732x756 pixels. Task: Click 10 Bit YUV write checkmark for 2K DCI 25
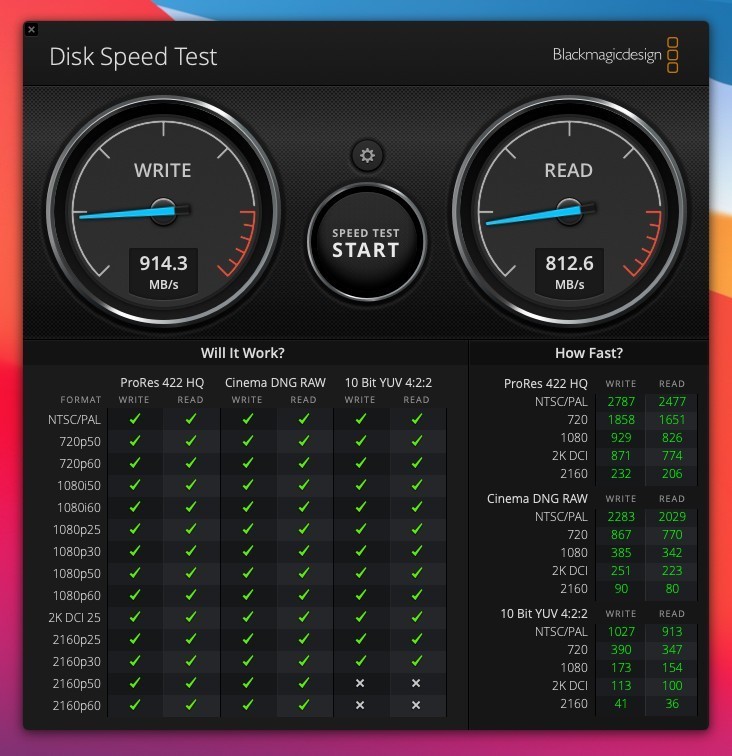tap(360, 617)
